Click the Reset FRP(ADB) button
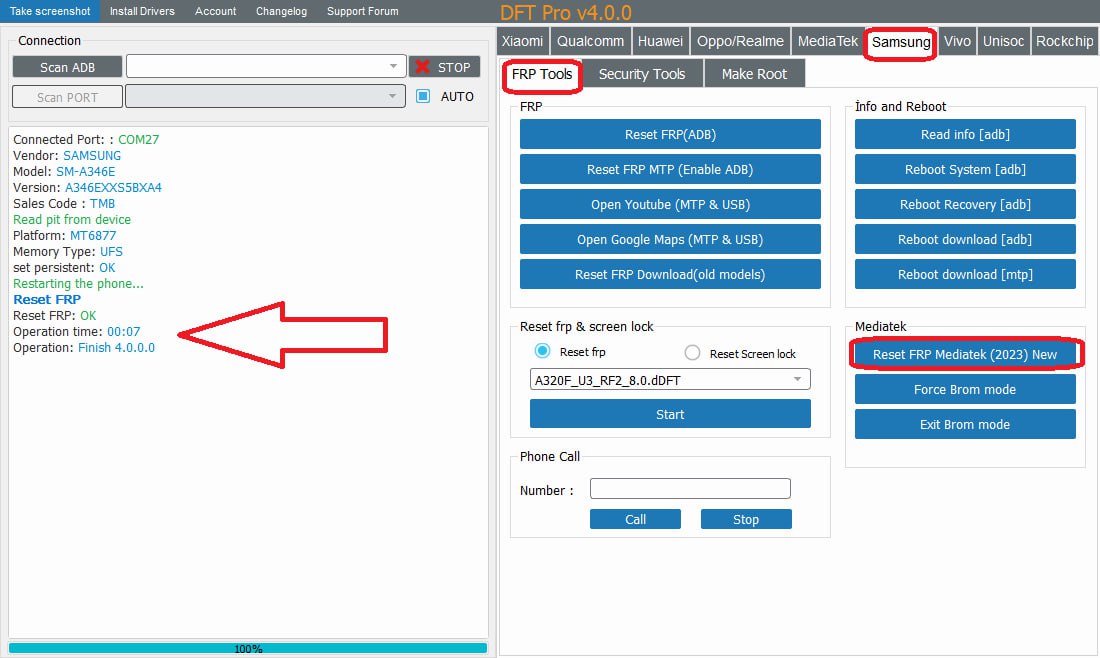The width and height of the screenshot is (1100, 658). tap(670, 134)
